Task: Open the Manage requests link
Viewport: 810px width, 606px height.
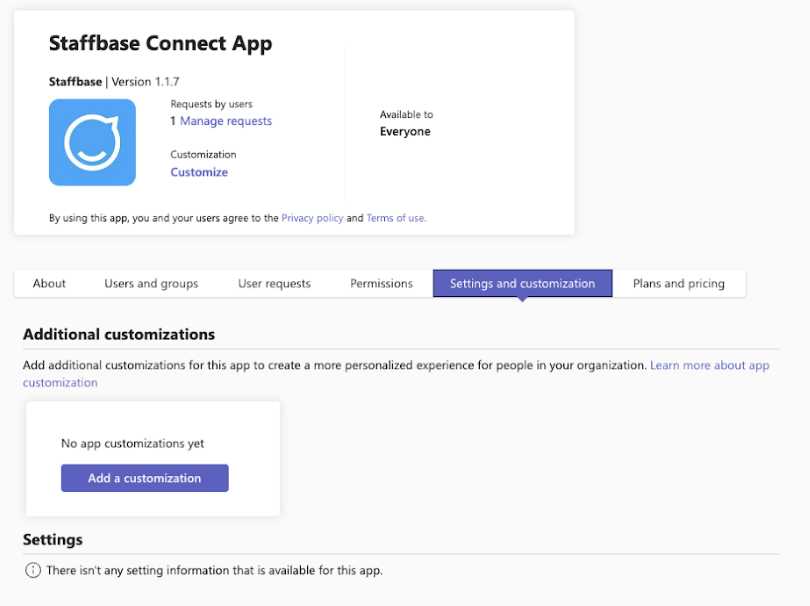Action: point(226,121)
